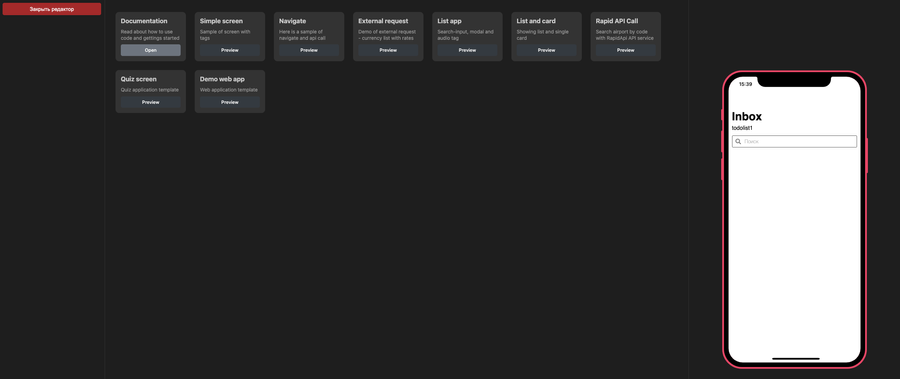This screenshot has height=379, width=900.
Task: Focus the Поиск search field in phone preview
Action: point(794,141)
